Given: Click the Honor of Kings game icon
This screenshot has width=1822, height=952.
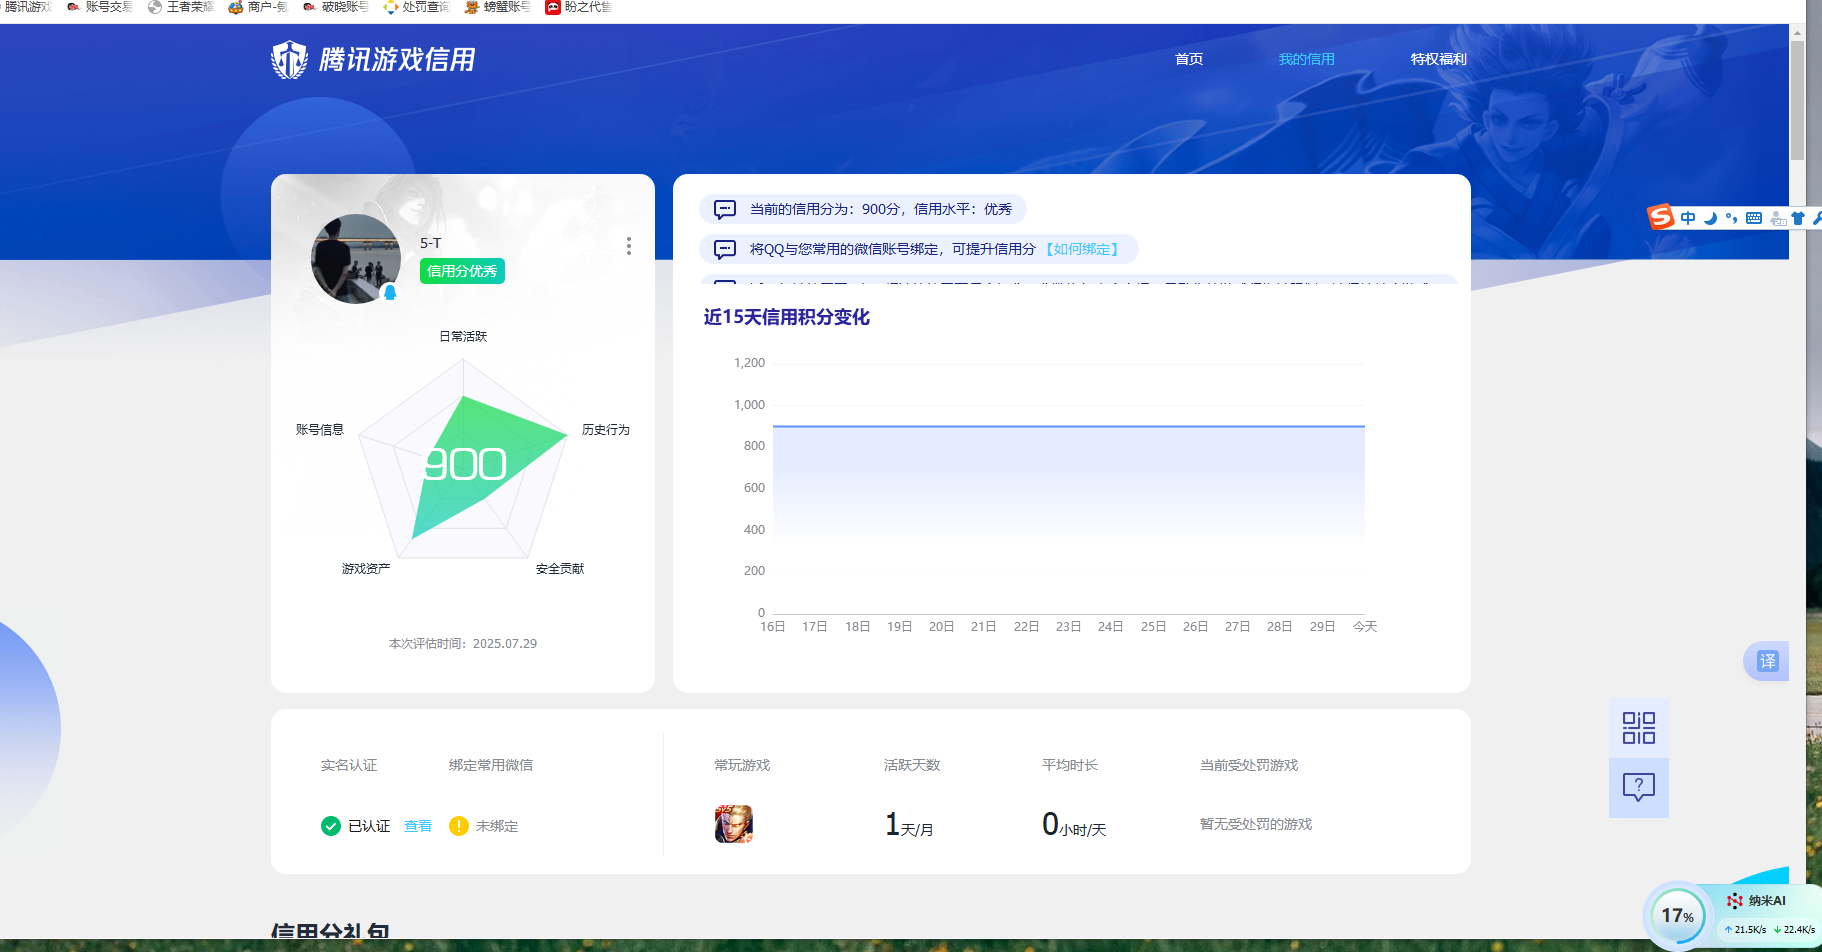Looking at the screenshot, I should click(734, 824).
